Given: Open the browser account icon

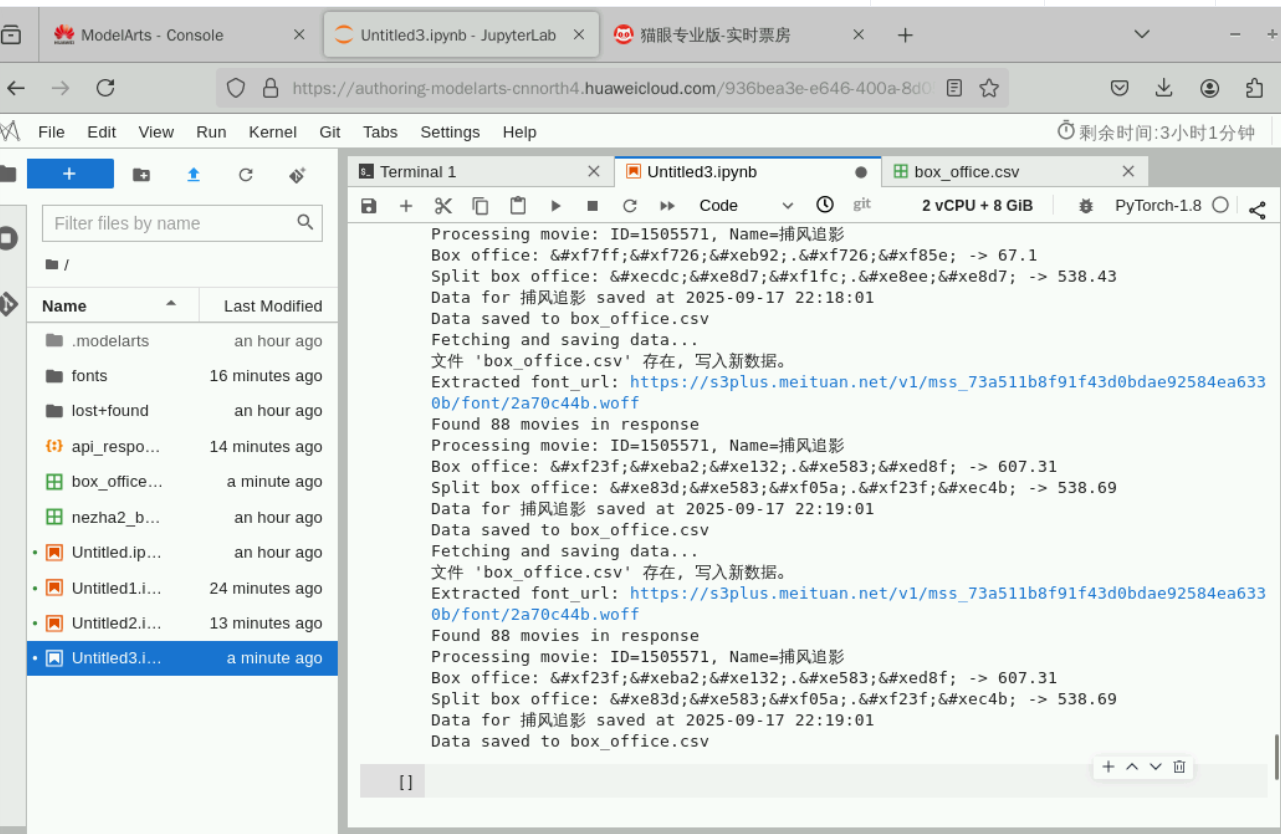Looking at the screenshot, I should [1210, 88].
